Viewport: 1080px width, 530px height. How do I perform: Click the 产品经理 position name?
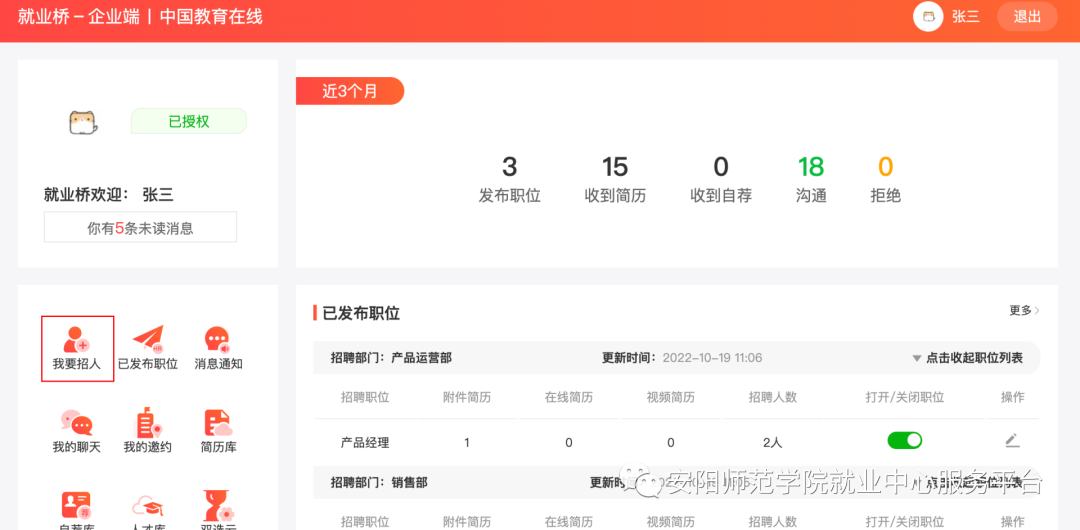coord(365,443)
